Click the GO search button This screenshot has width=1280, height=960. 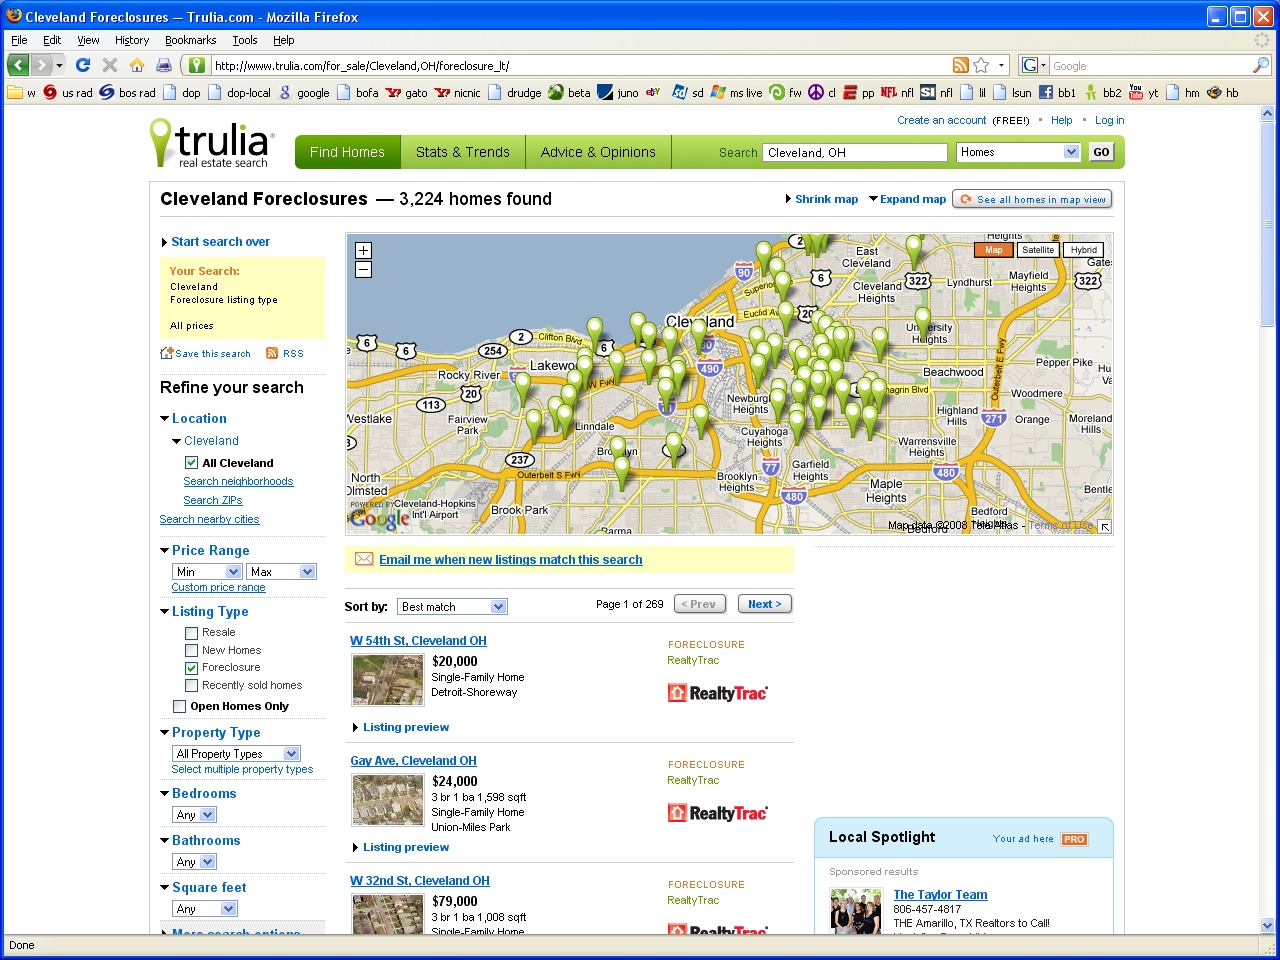click(1101, 152)
